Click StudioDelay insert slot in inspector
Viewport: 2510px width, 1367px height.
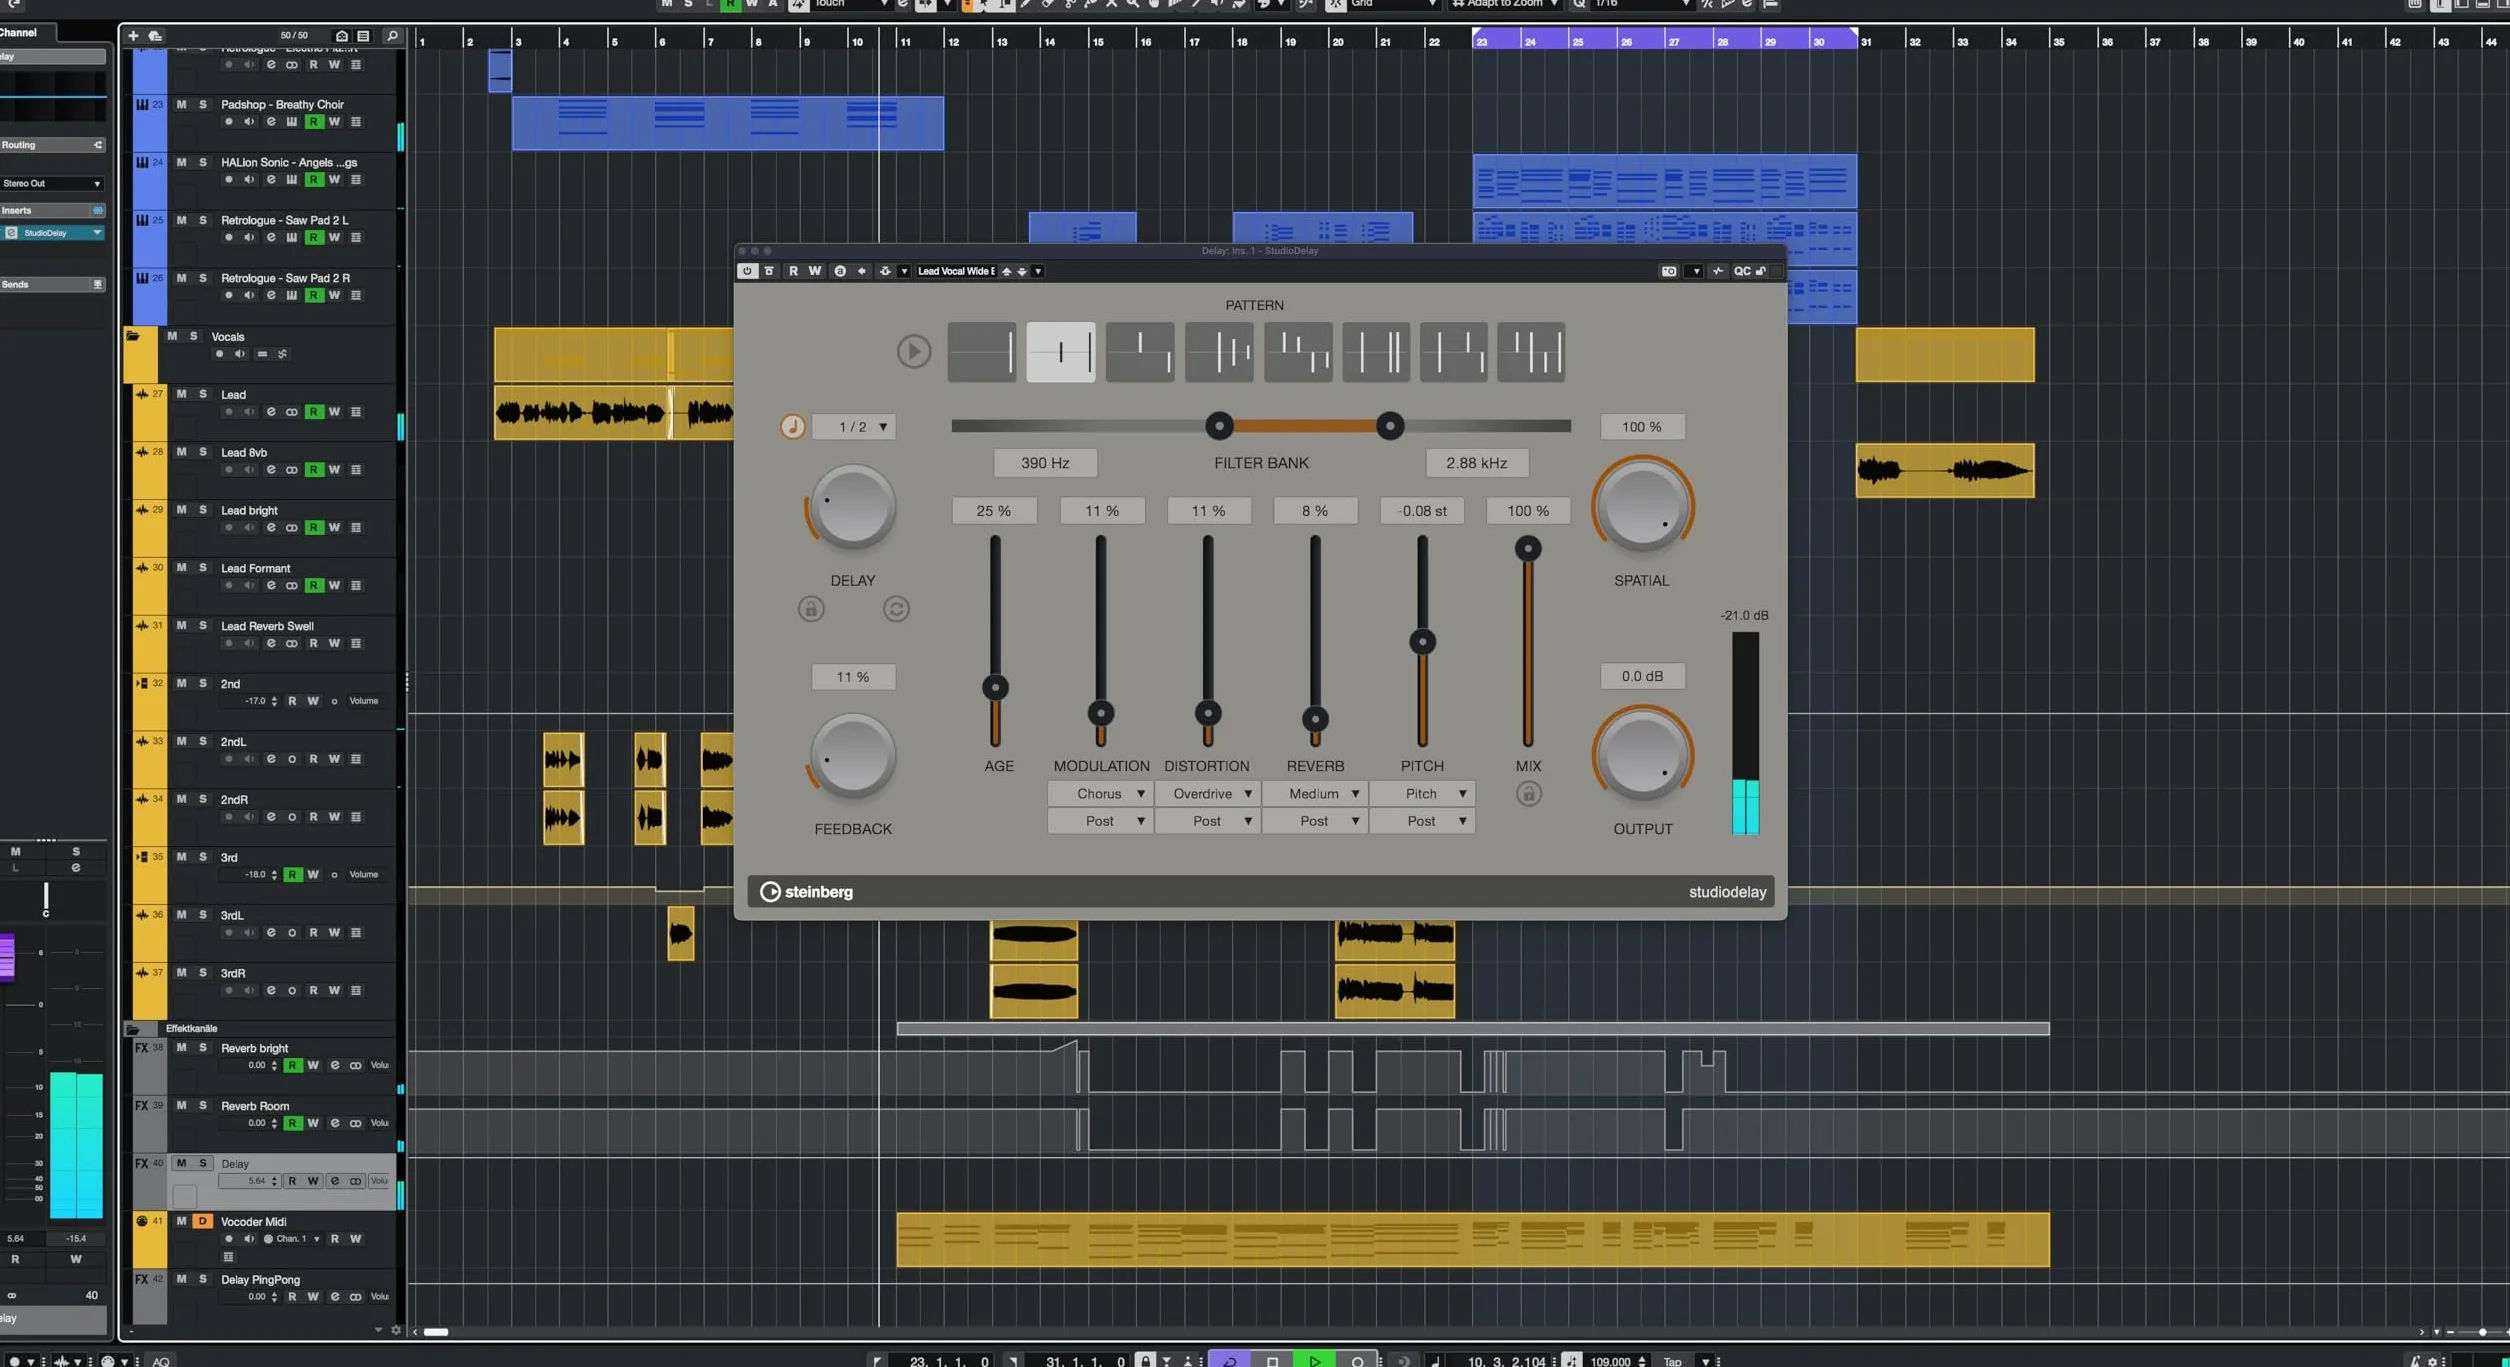(53, 233)
